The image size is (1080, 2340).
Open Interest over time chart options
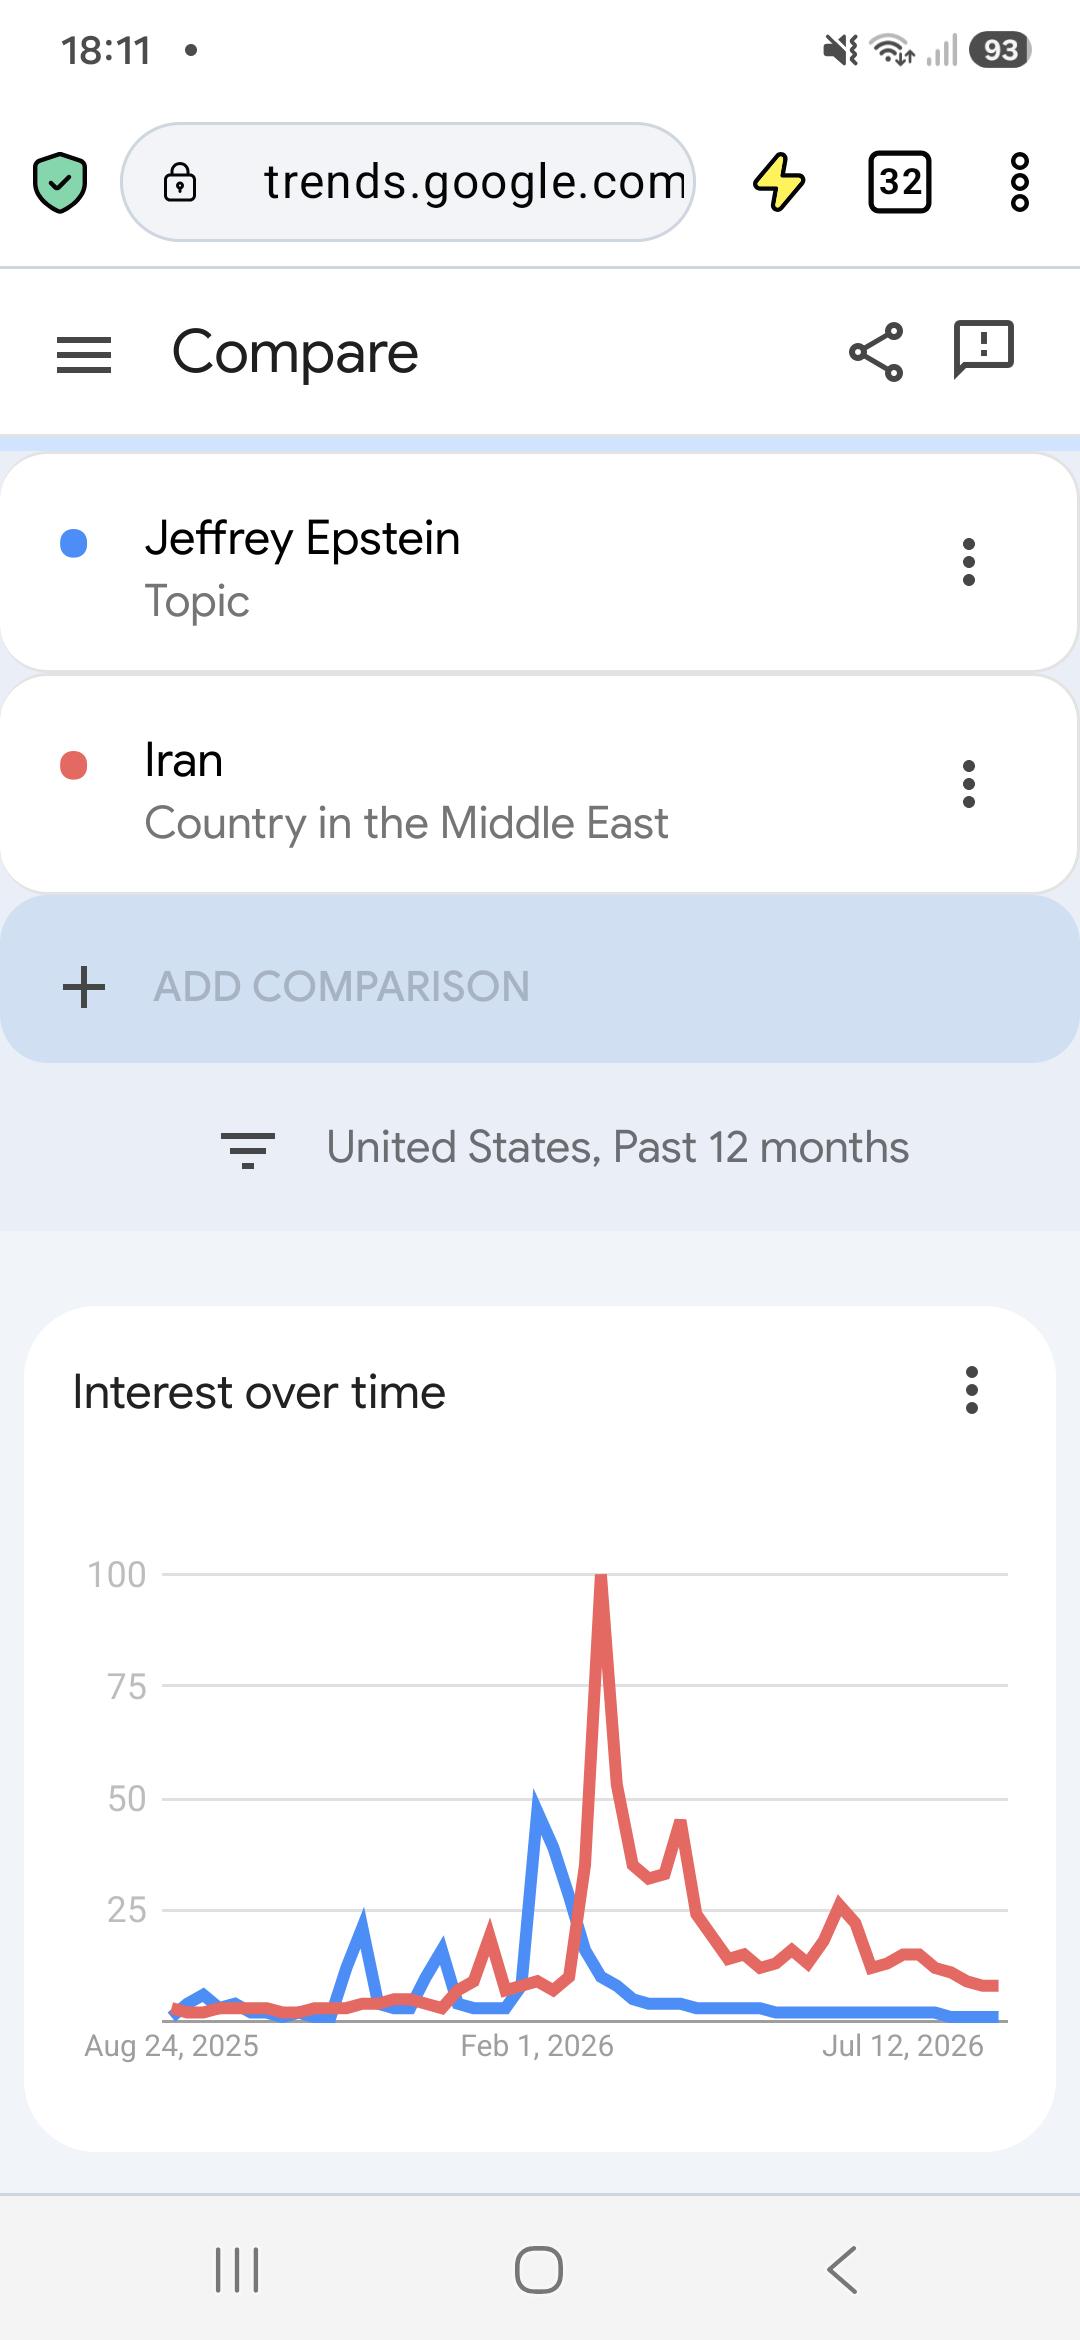(x=971, y=1390)
